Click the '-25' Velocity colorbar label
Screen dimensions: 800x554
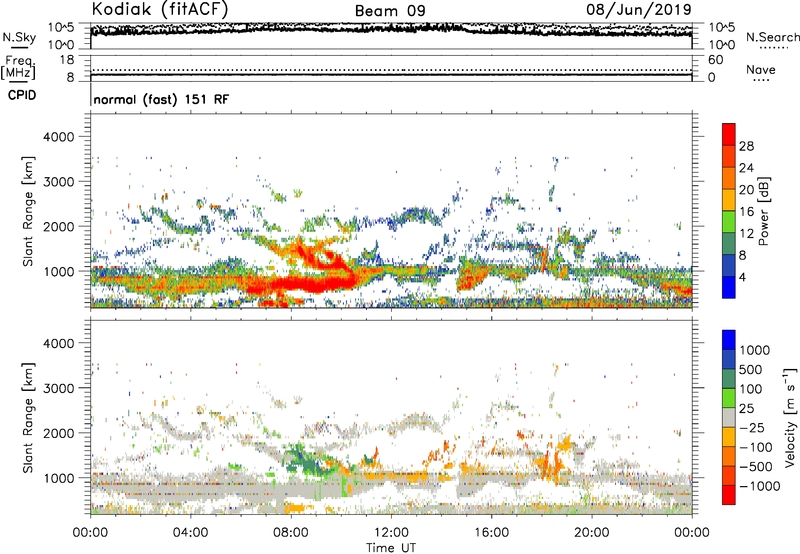point(752,428)
